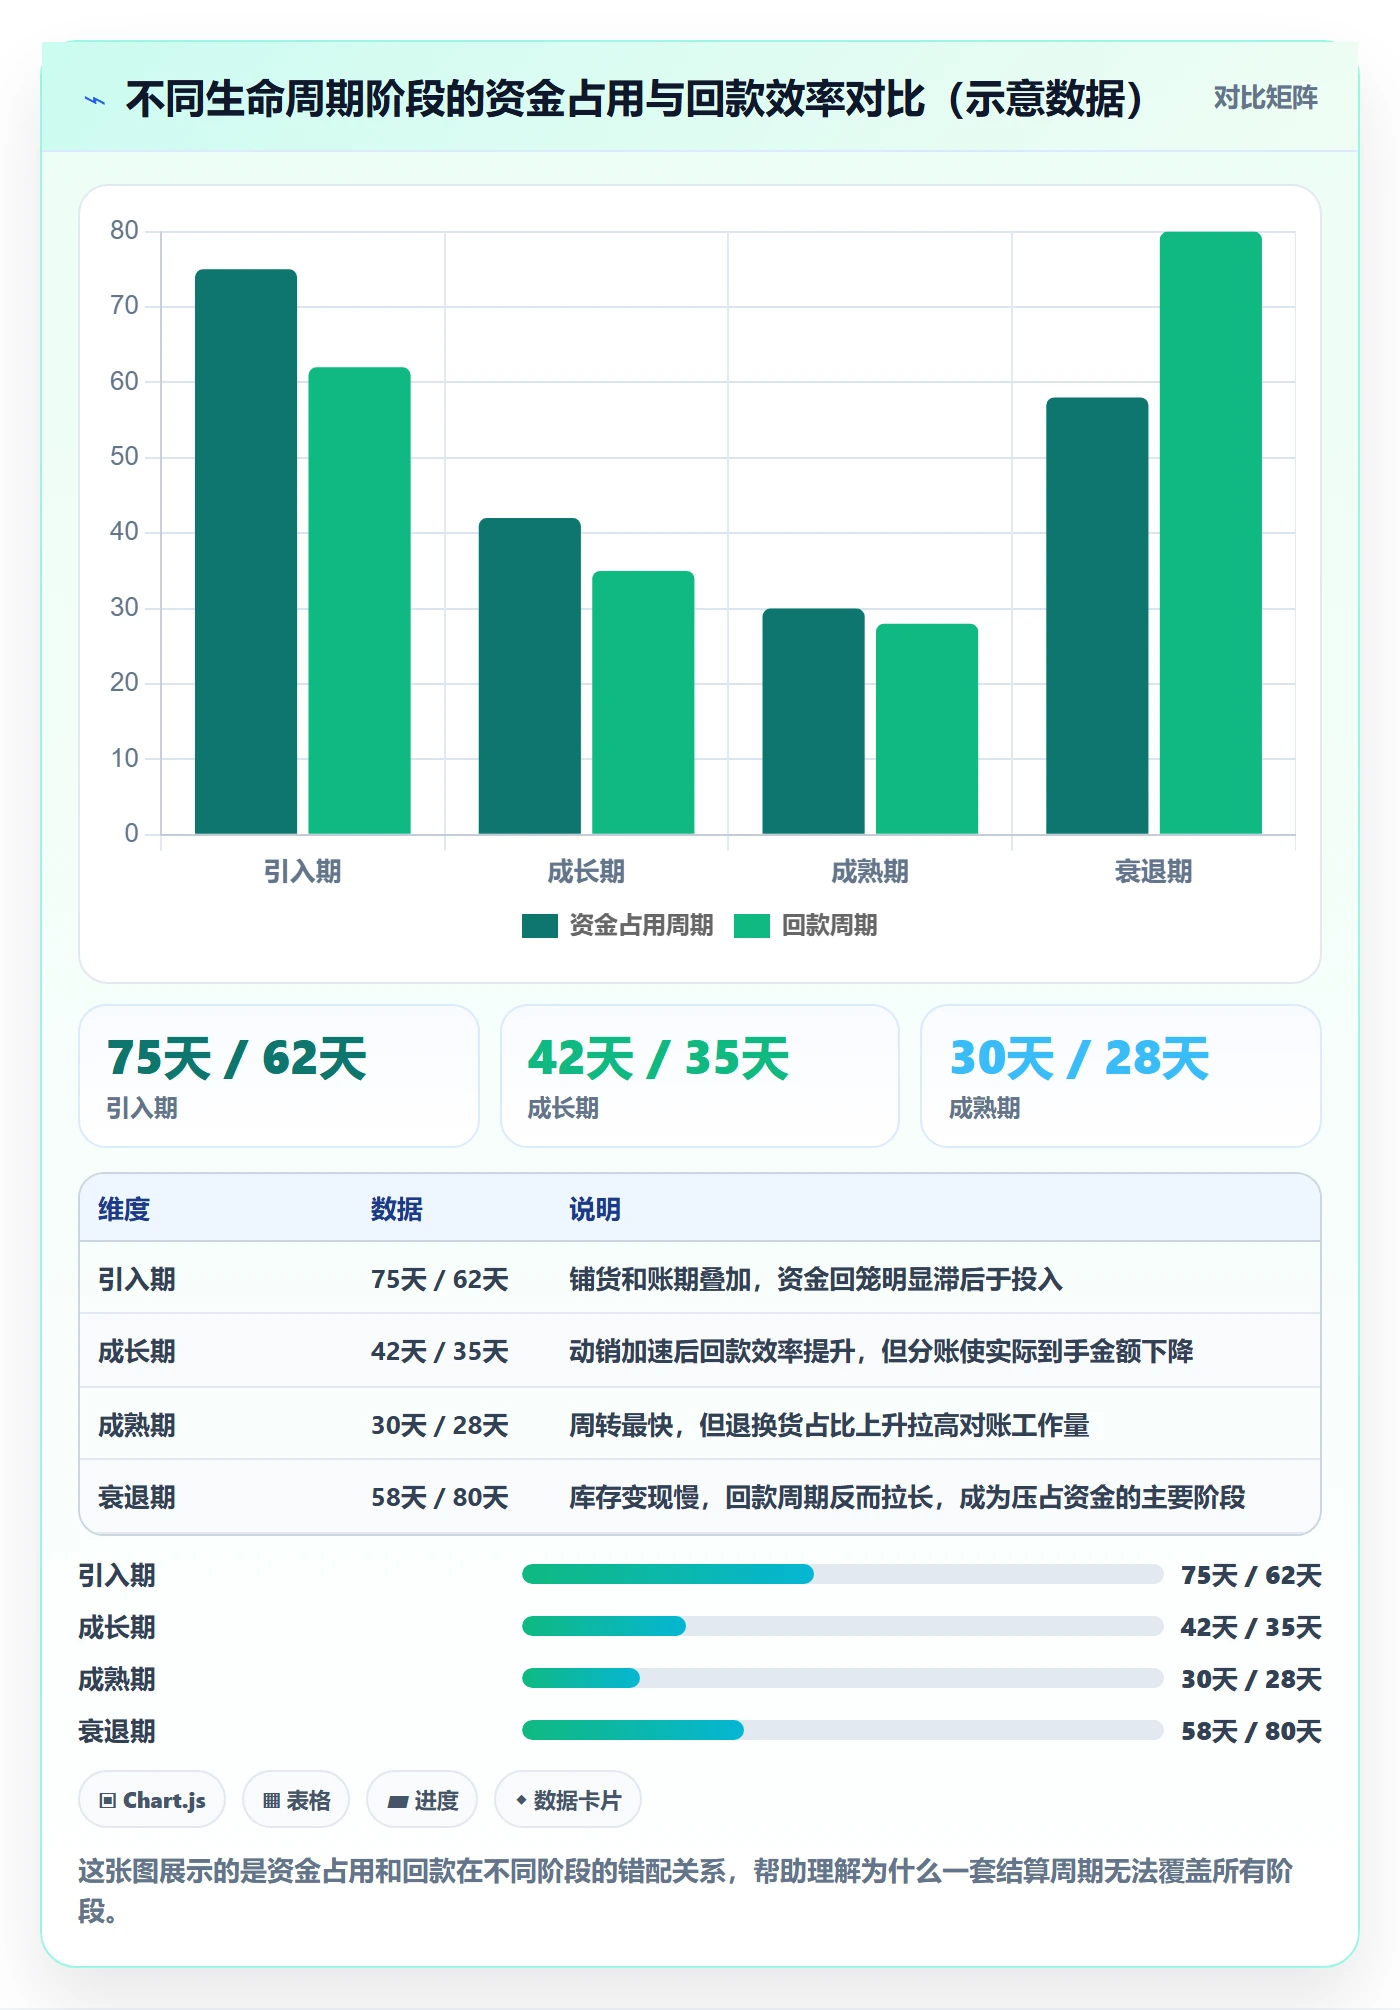
Task: Click table value 42天 / 35天
Action: coord(440,1351)
